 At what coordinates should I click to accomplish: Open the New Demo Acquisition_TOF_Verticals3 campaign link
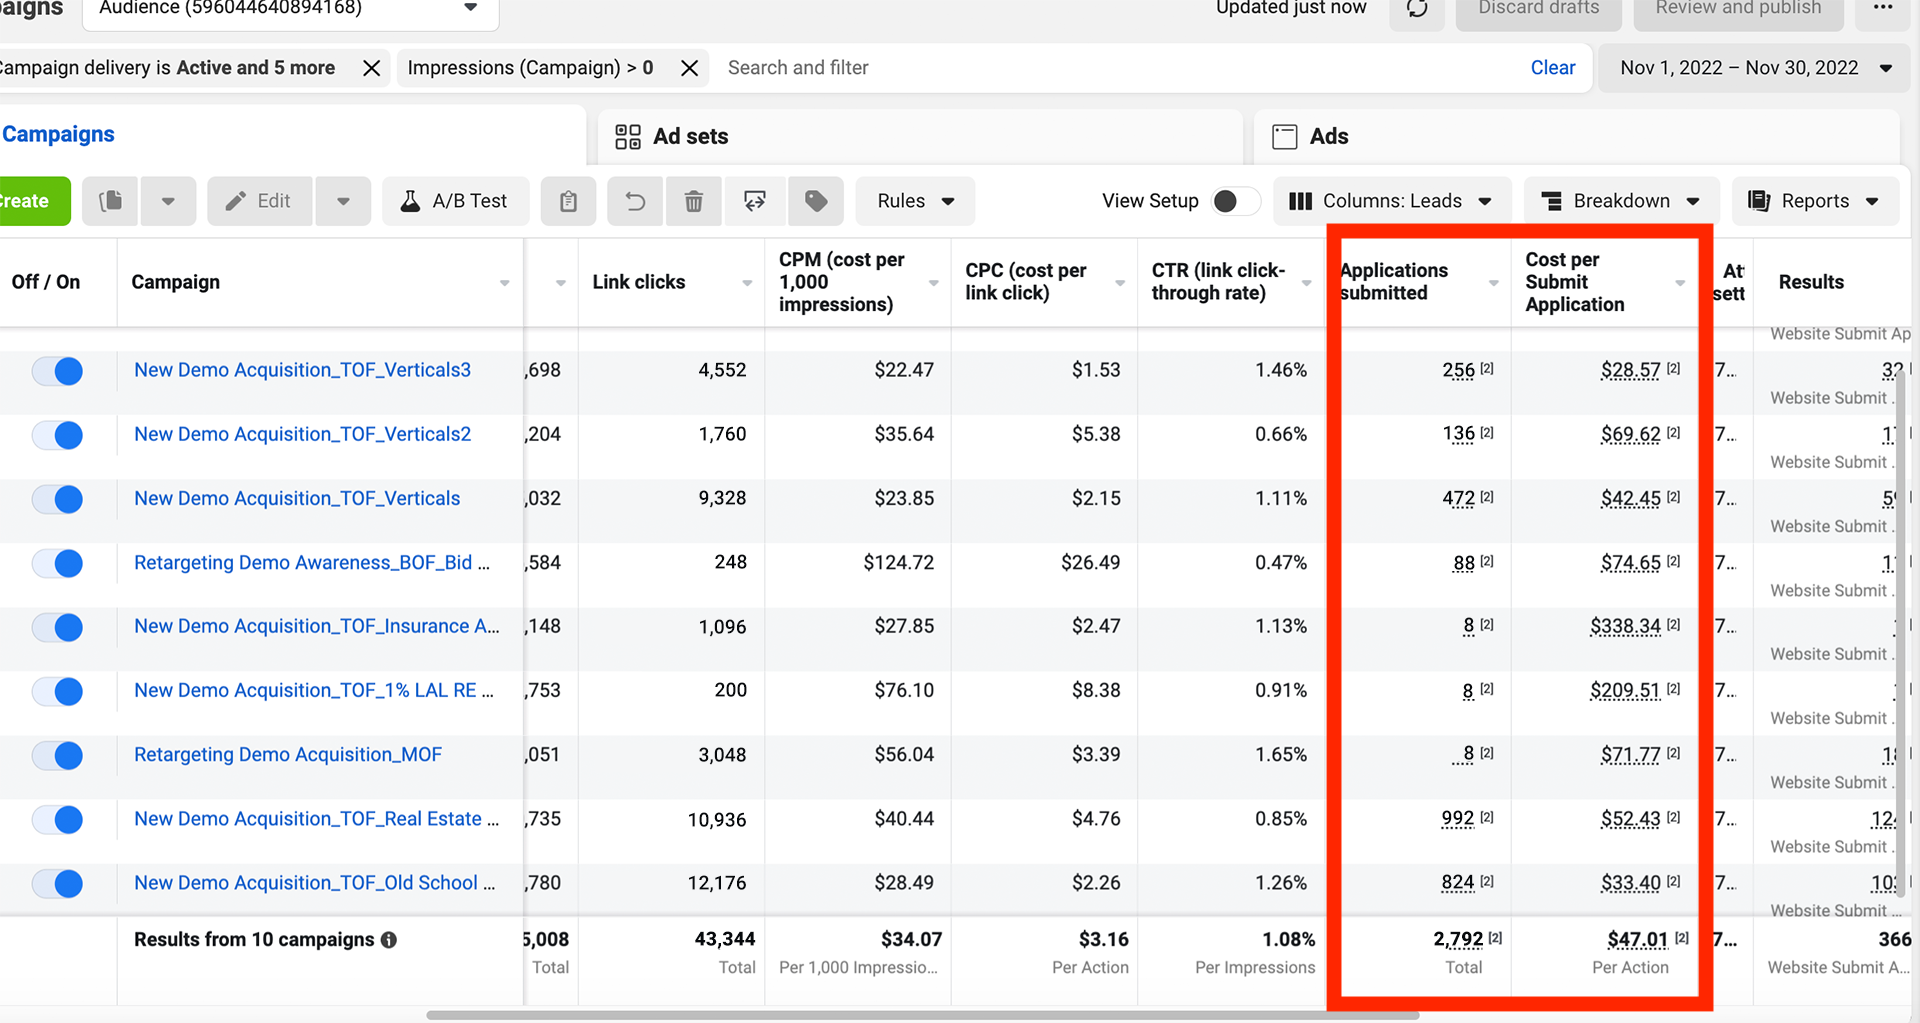coord(302,370)
